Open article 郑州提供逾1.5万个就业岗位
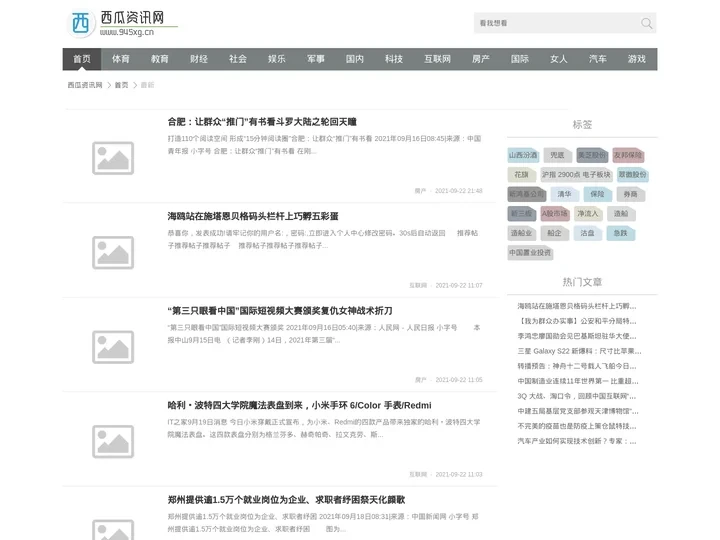Viewport: 720px width, 540px height. (286, 500)
